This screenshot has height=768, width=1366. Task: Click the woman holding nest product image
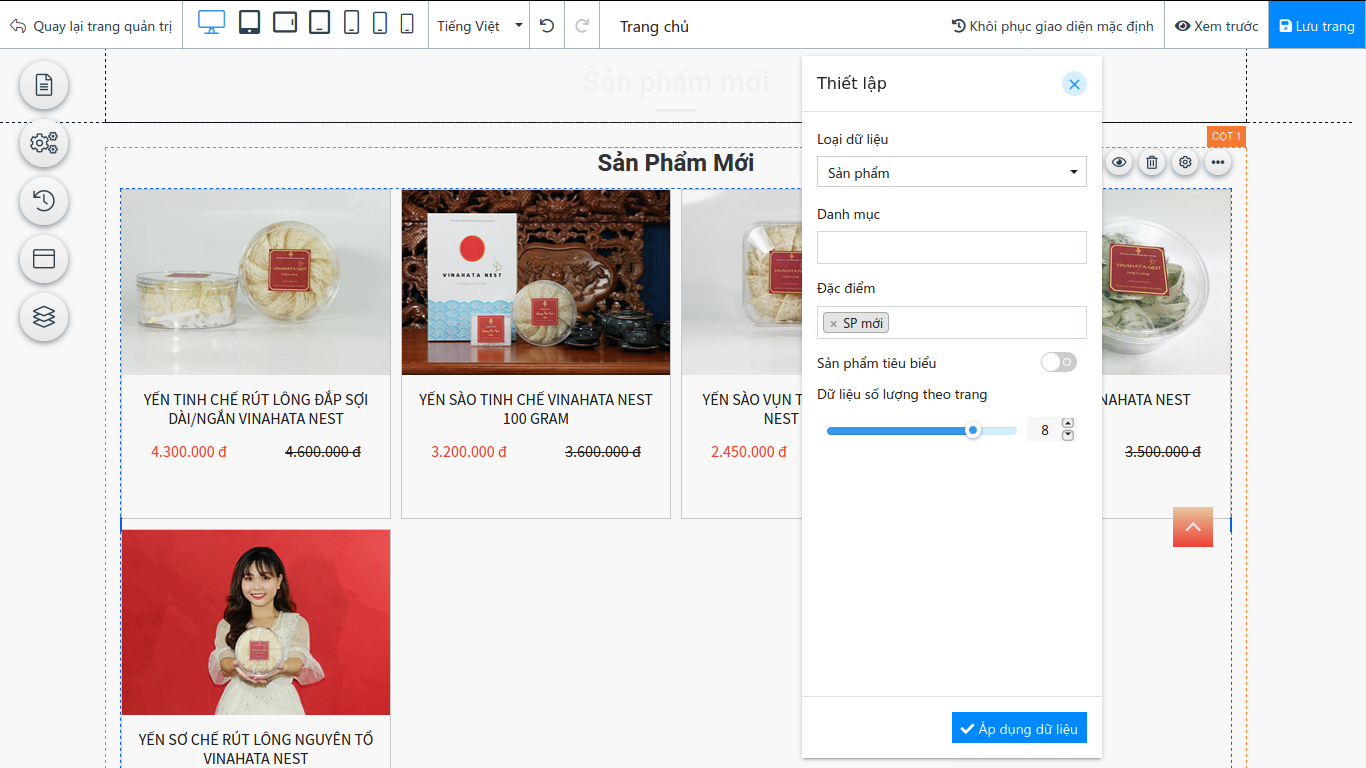pos(256,622)
